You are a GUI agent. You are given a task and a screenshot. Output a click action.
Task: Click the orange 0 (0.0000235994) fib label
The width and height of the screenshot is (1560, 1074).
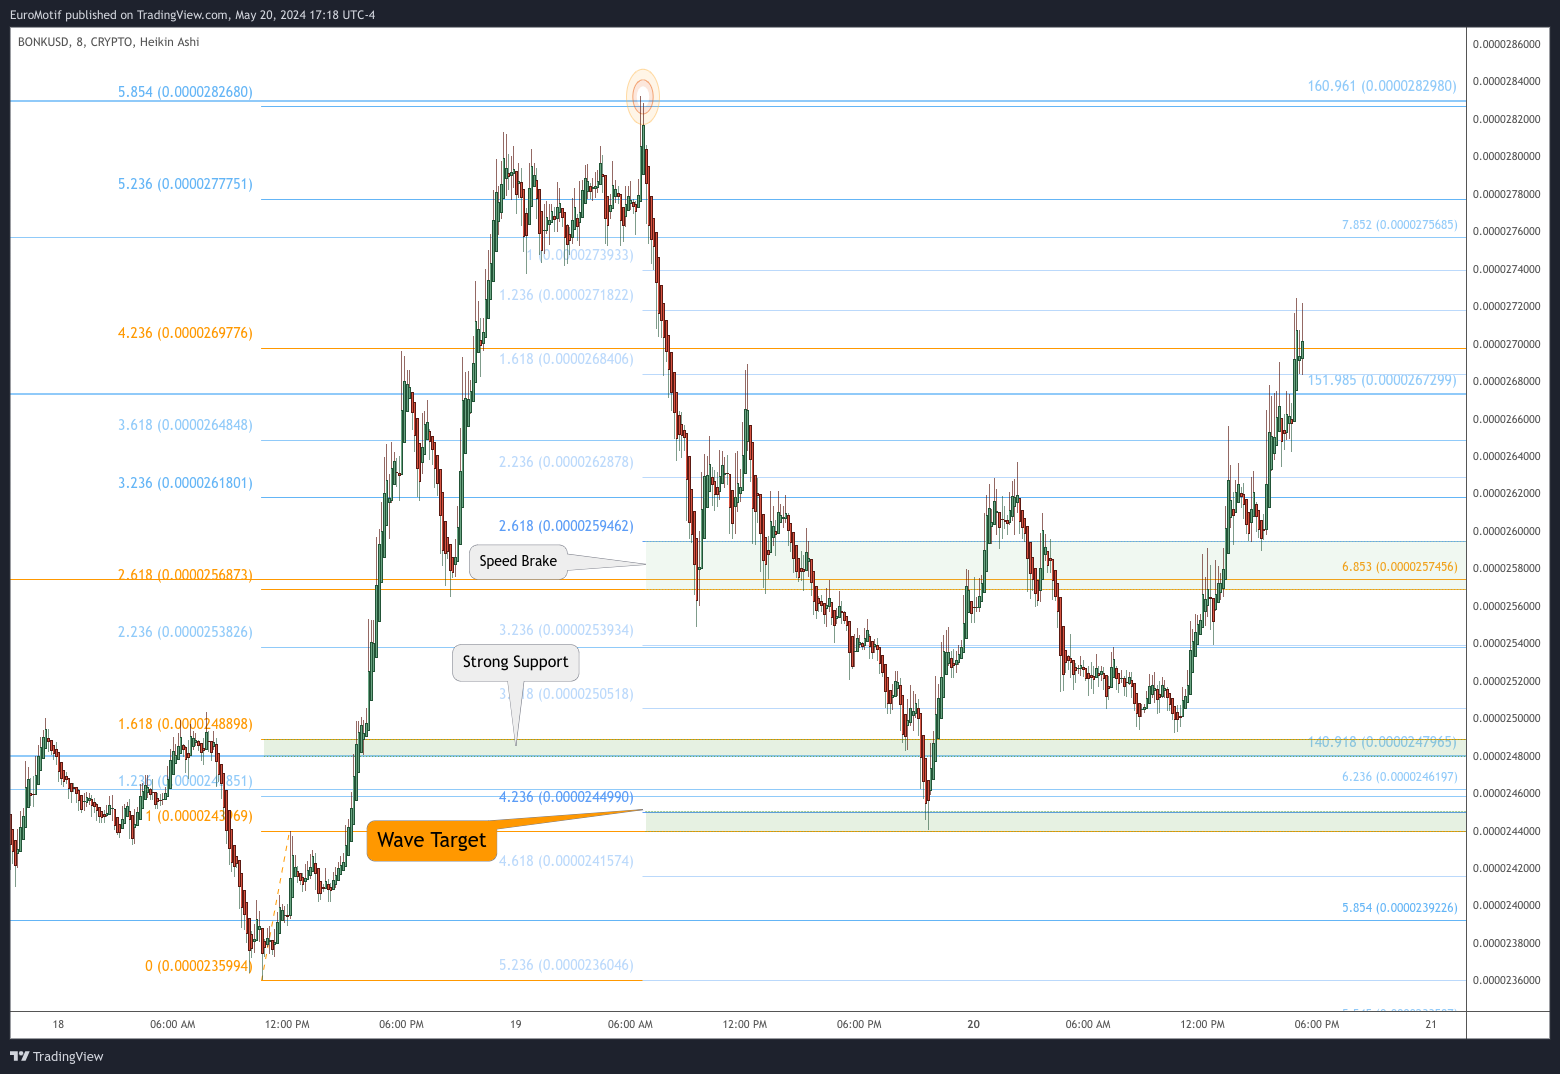coord(199,966)
